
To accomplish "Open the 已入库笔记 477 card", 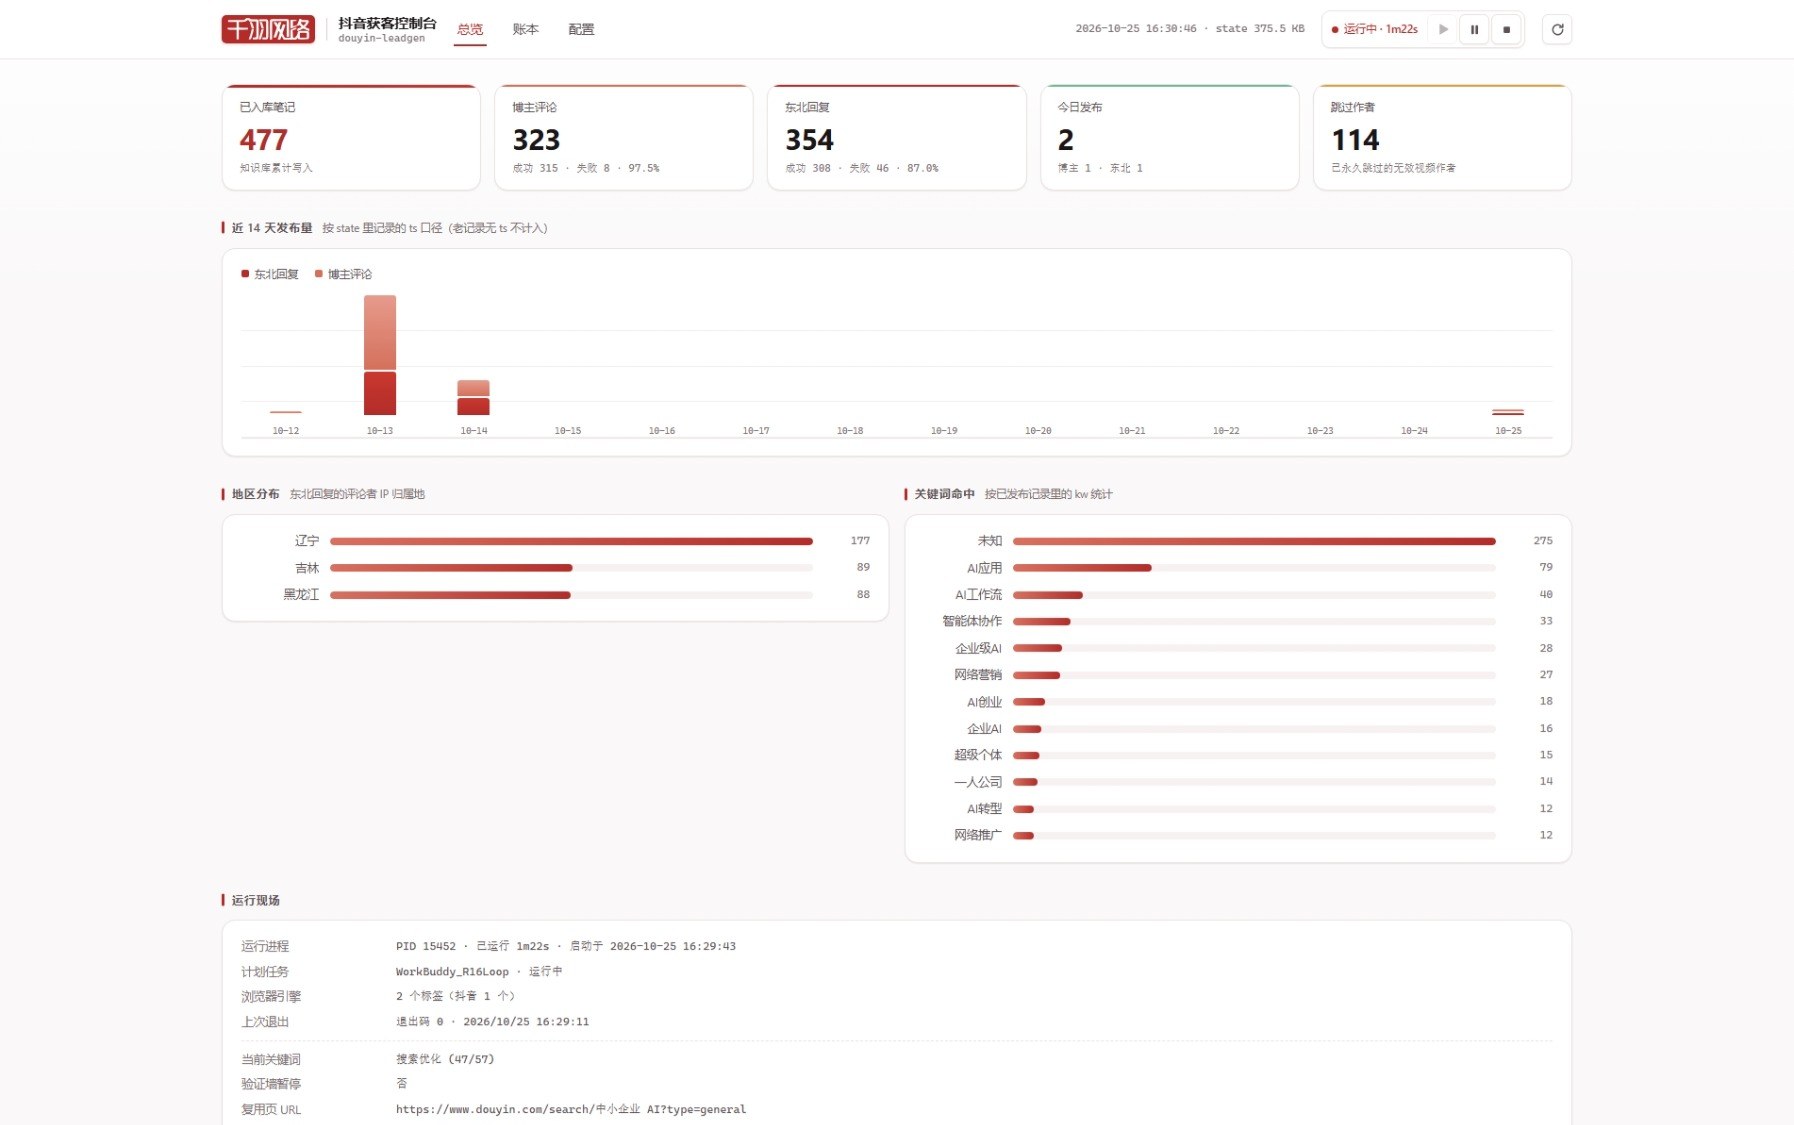I will 351,137.
